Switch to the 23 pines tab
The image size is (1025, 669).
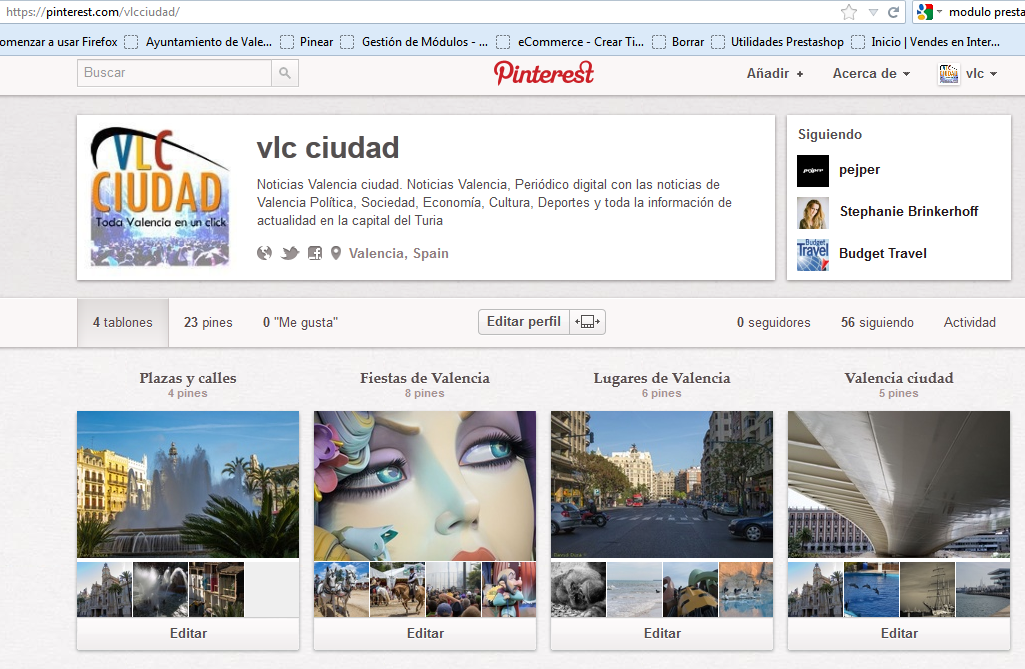[x=208, y=322]
